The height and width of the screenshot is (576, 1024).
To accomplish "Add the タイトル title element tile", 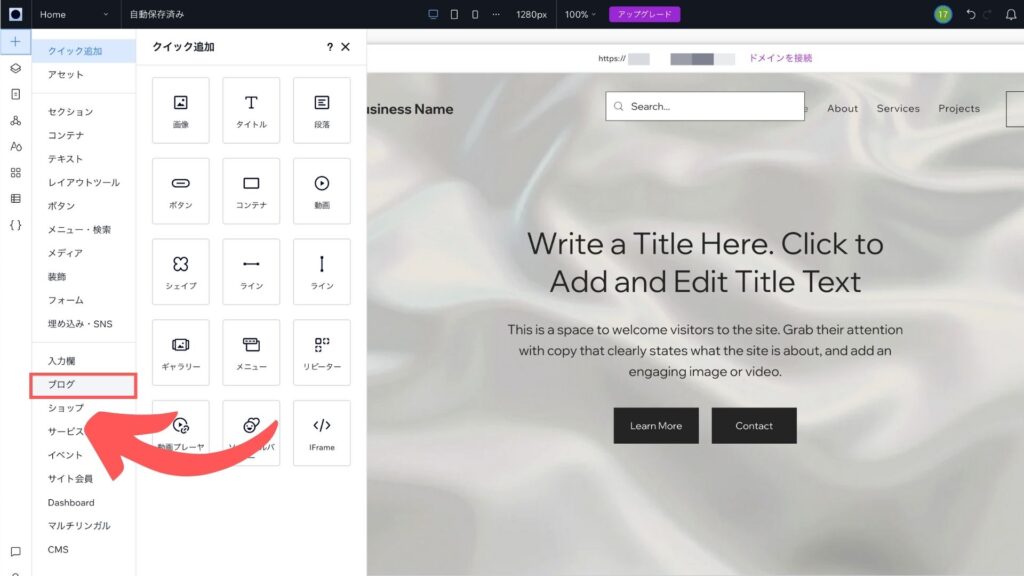I will click(251, 110).
